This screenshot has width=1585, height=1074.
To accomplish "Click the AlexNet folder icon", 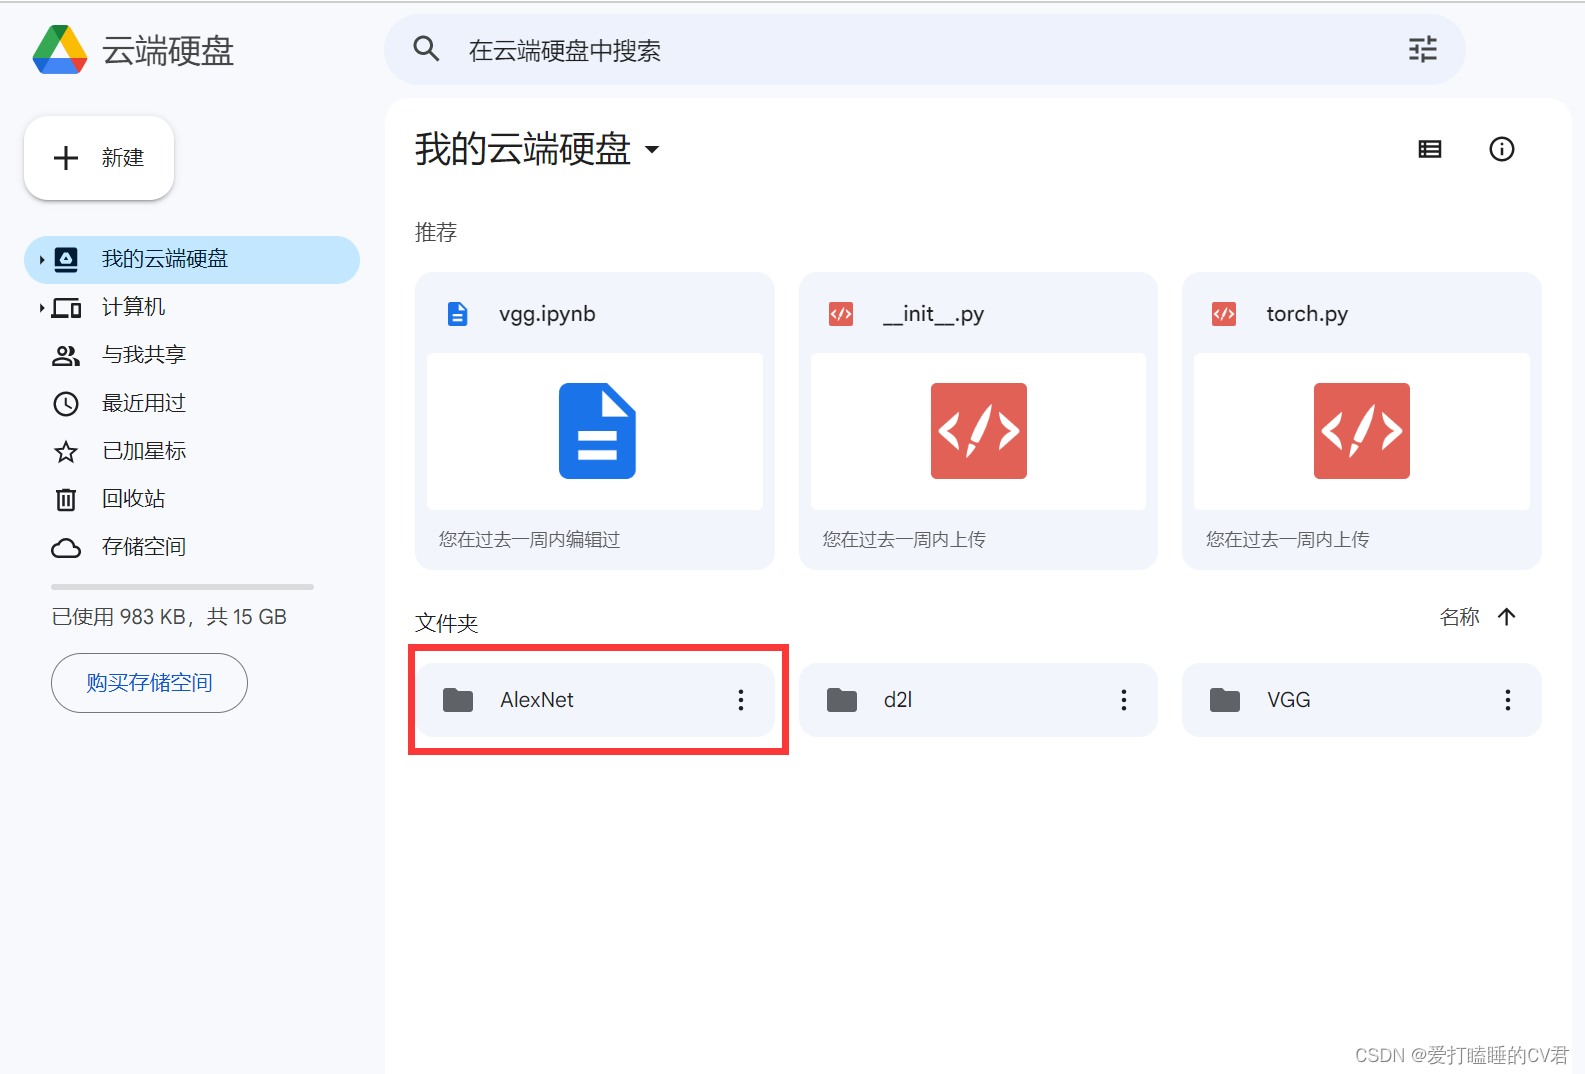I will [458, 700].
